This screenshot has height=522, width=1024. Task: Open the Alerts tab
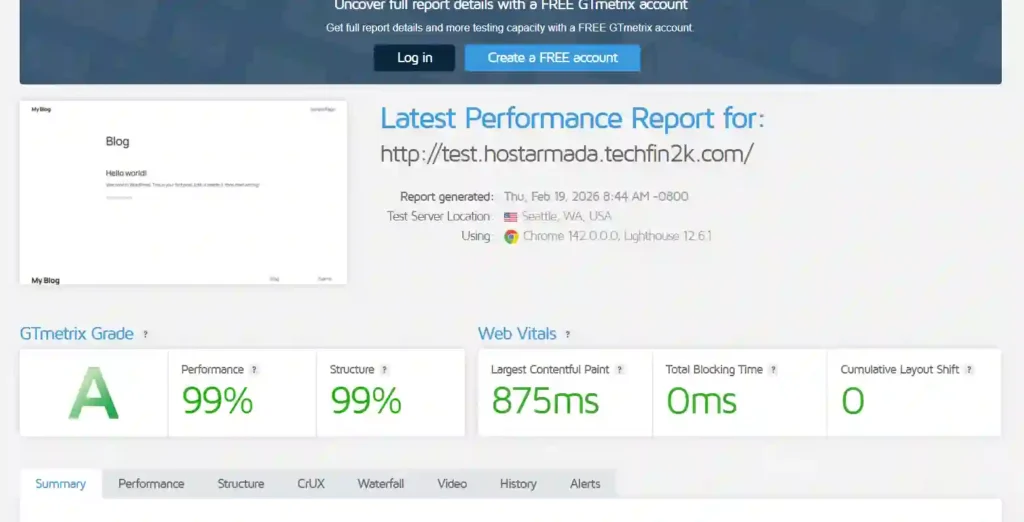coord(585,484)
